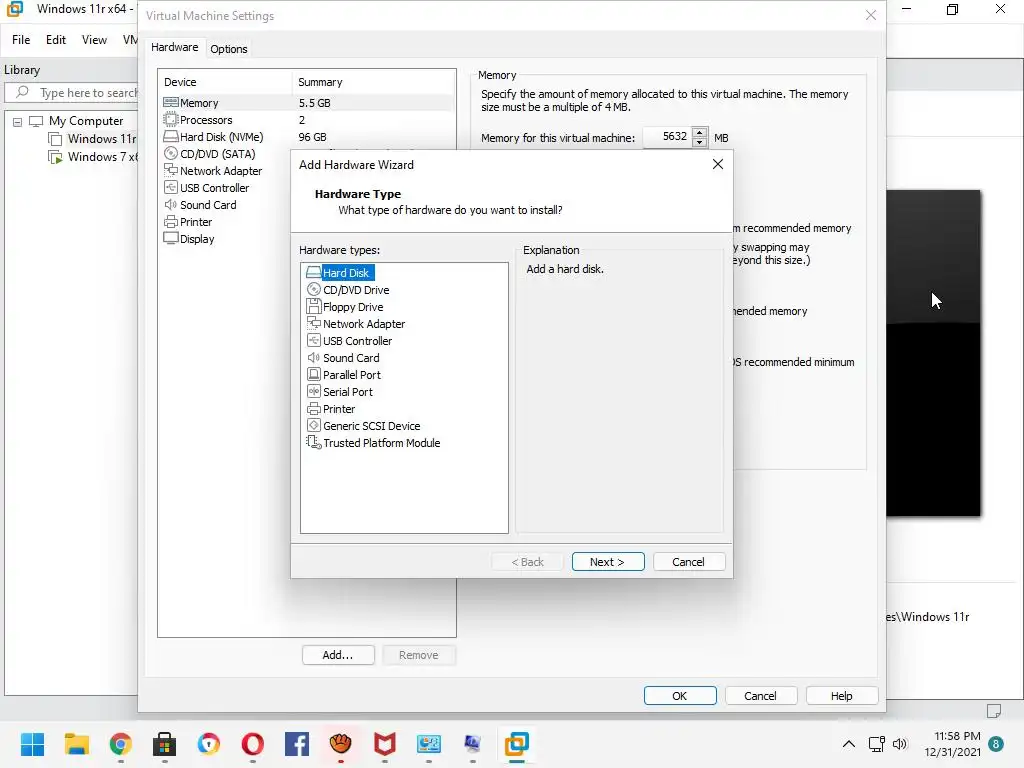Screen dimensions: 1024x768
Task: Select Sound Card icon in hardware types
Action: [x=313, y=357]
